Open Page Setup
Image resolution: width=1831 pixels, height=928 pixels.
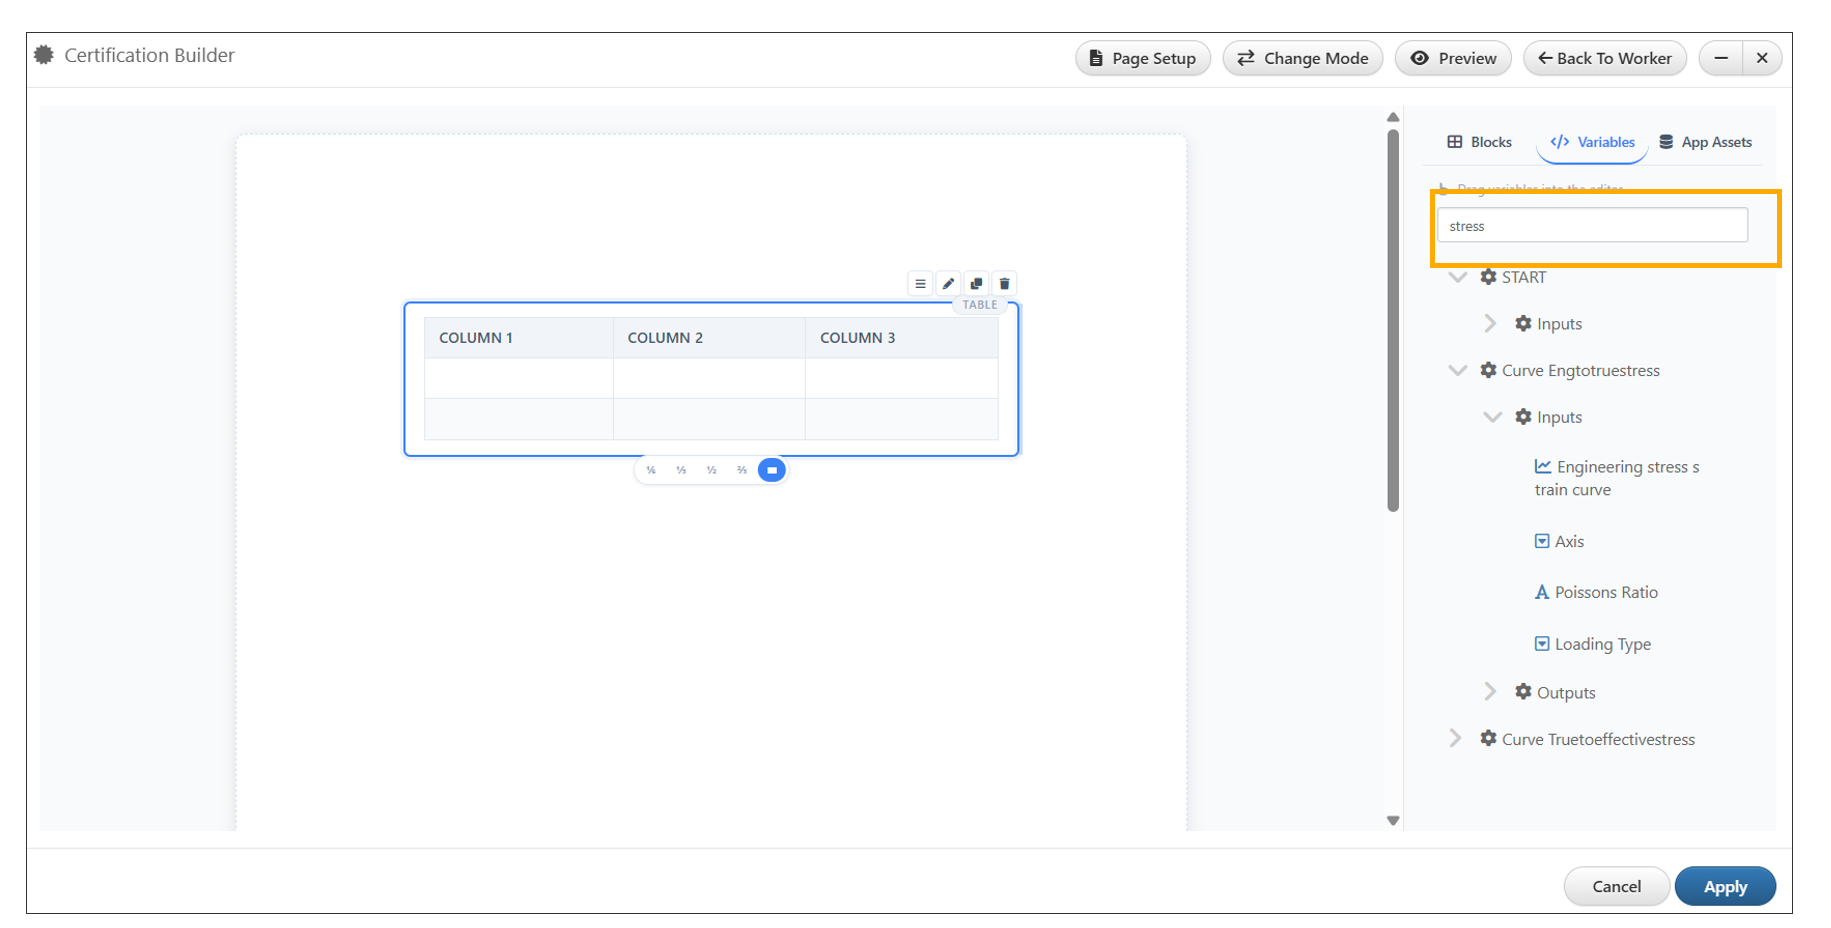1142,58
